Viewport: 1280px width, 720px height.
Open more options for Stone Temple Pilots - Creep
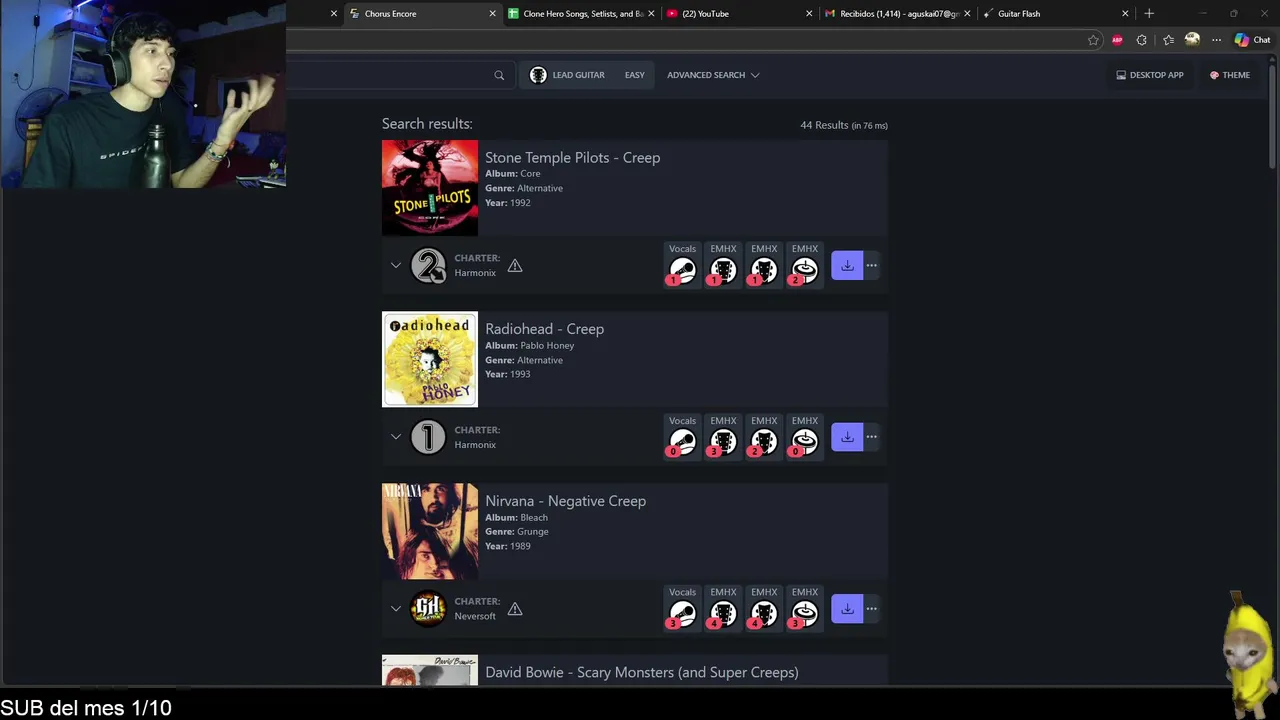tap(872, 265)
